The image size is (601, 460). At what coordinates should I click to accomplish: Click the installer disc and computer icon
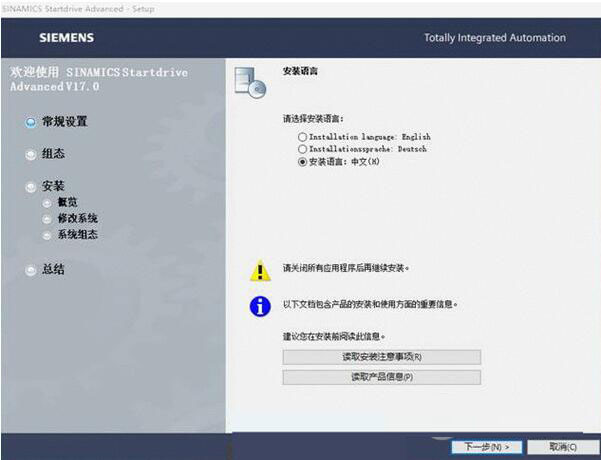pyautogui.click(x=250, y=83)
